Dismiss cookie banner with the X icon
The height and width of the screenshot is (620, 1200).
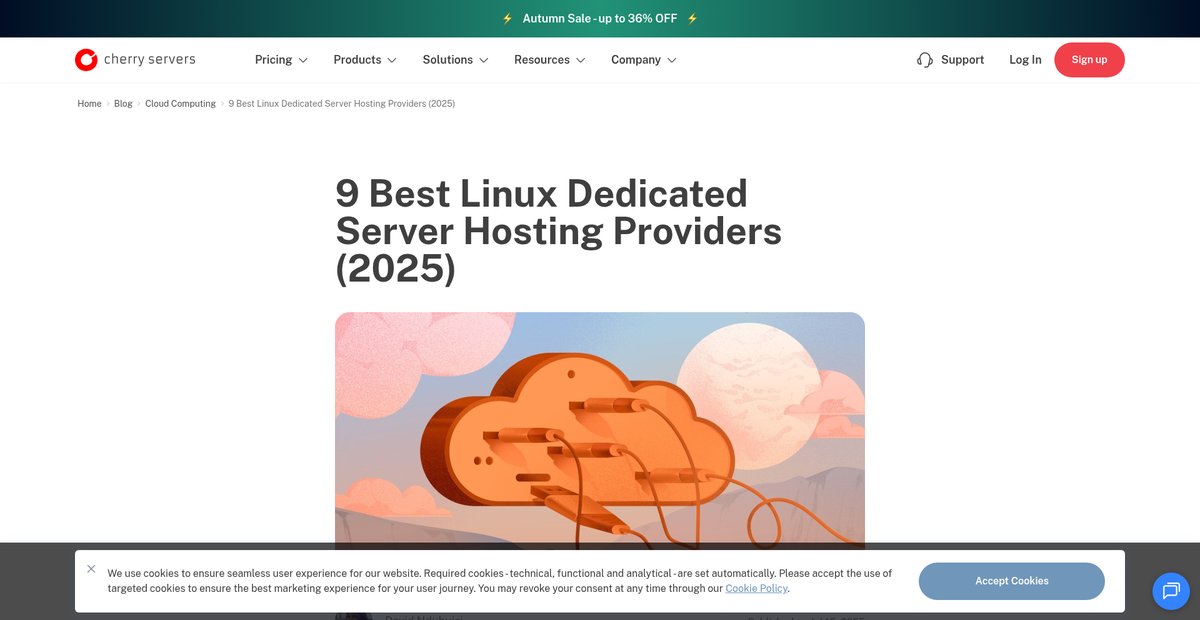click(91, 569)
